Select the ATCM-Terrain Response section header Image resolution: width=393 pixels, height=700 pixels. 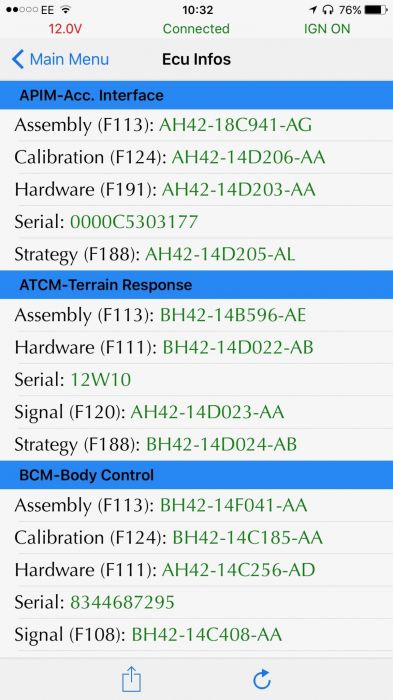196,285
